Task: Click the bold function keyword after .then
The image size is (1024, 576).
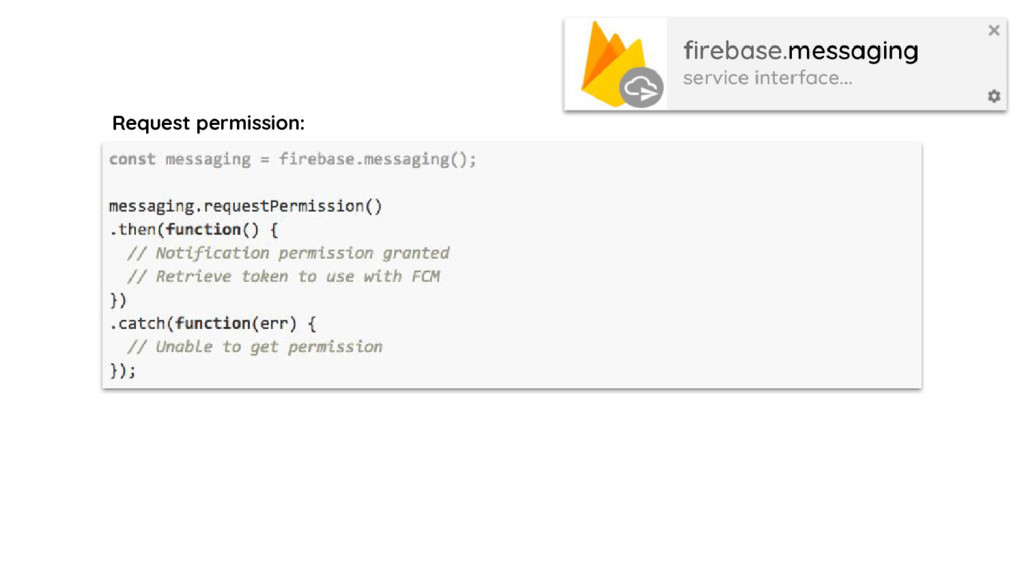Action: tap(203, 229)
